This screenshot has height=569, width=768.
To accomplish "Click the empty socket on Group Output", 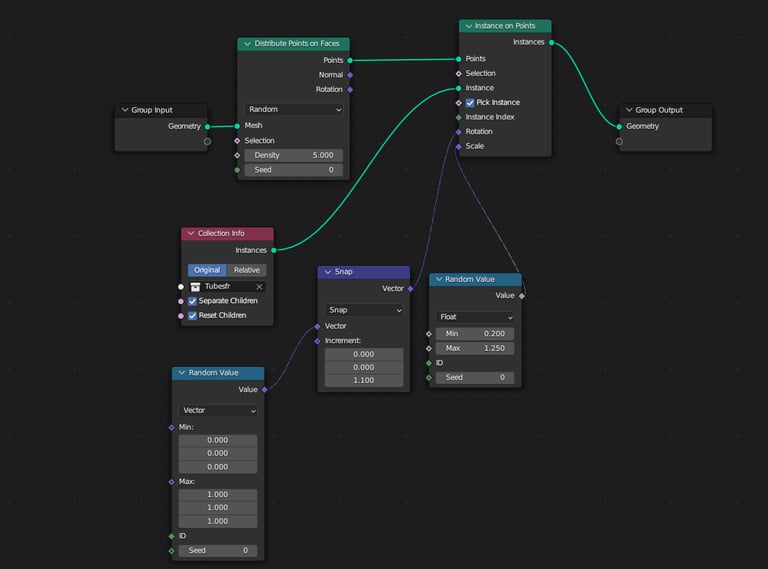I will [619, 142].
